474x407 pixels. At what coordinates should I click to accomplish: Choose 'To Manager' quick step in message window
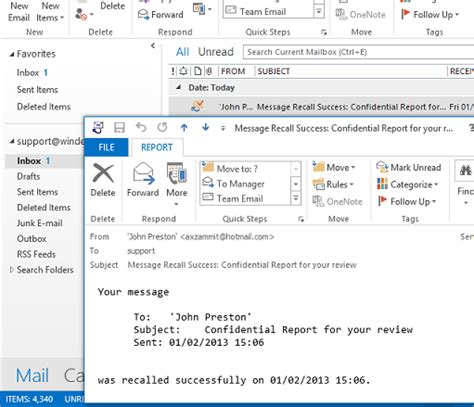pos(246,184)
